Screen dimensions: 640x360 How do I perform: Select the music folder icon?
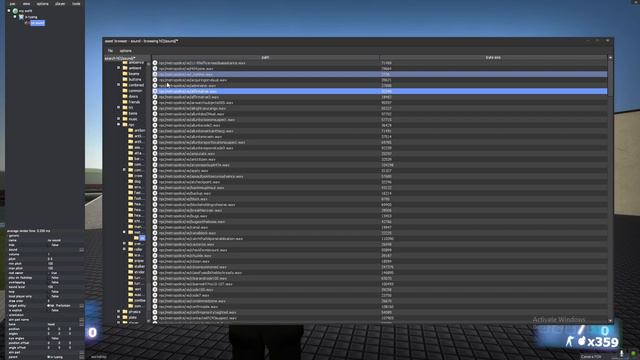coord(125,119)
